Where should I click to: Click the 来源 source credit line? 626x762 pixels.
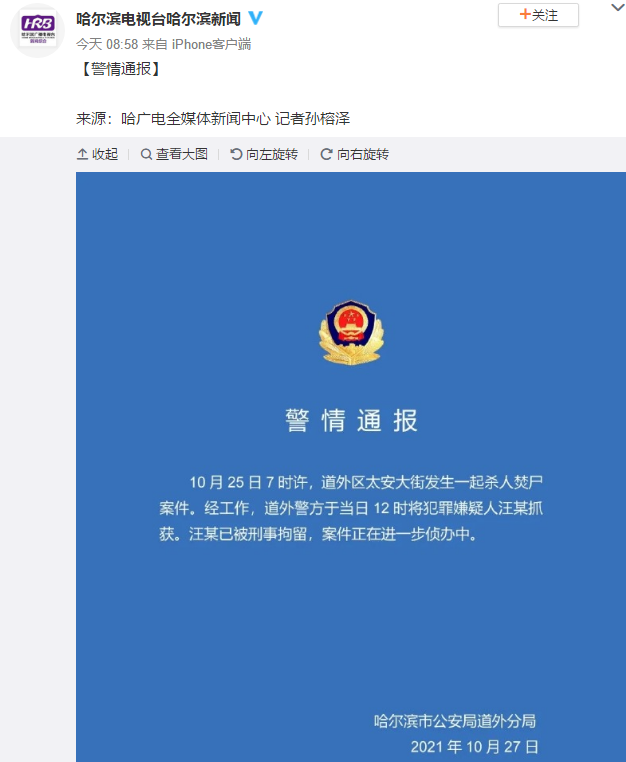click(213, 119)
